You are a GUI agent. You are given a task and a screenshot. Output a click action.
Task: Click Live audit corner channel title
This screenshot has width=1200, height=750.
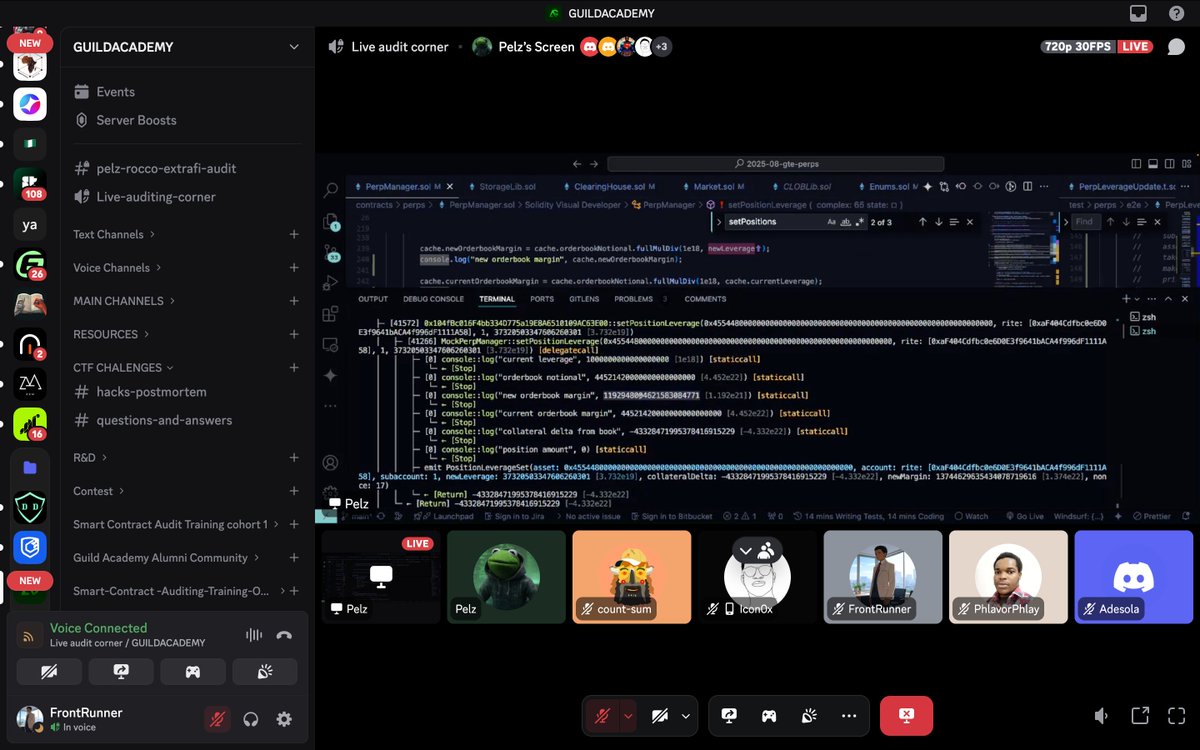pos(400,47)
